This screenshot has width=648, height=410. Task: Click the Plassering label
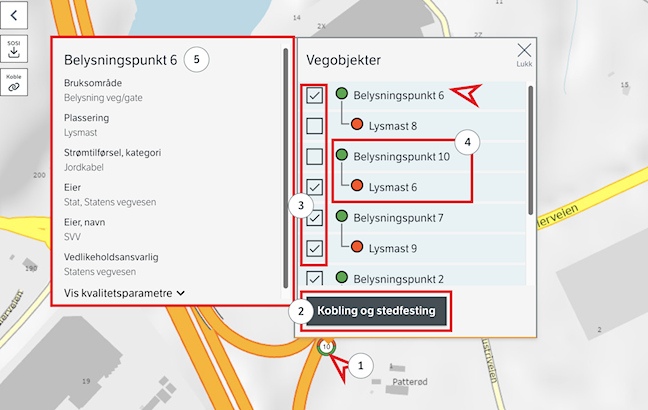(86, 118)
